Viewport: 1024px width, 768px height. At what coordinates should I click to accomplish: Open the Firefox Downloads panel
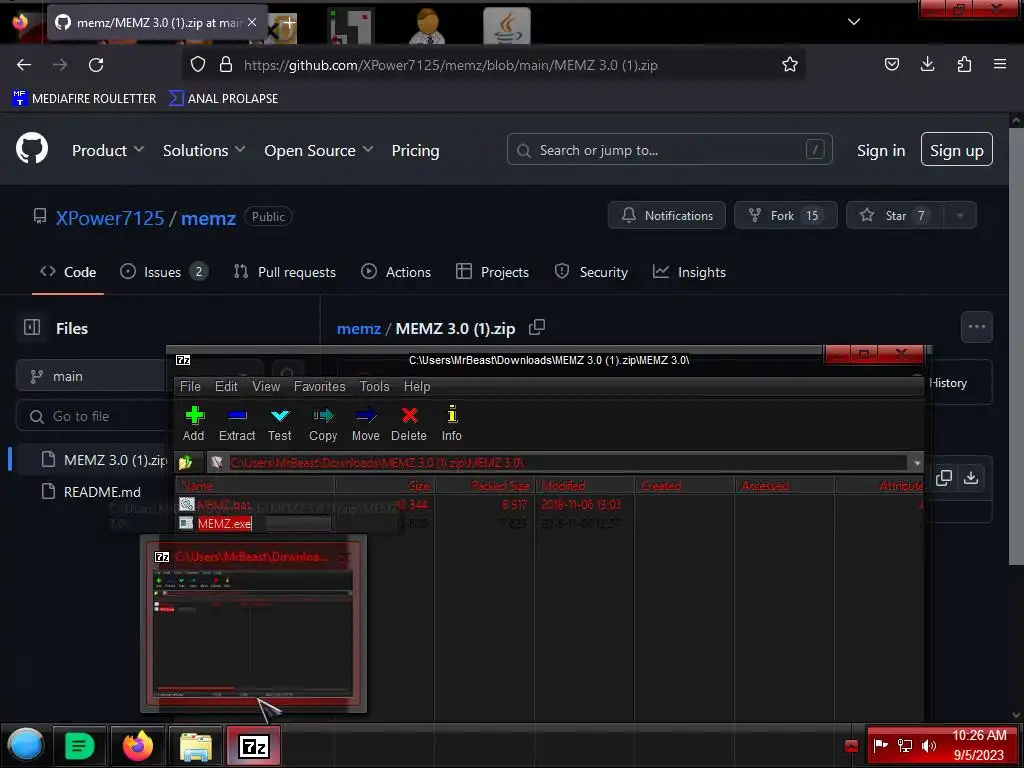tap(927, 64)
